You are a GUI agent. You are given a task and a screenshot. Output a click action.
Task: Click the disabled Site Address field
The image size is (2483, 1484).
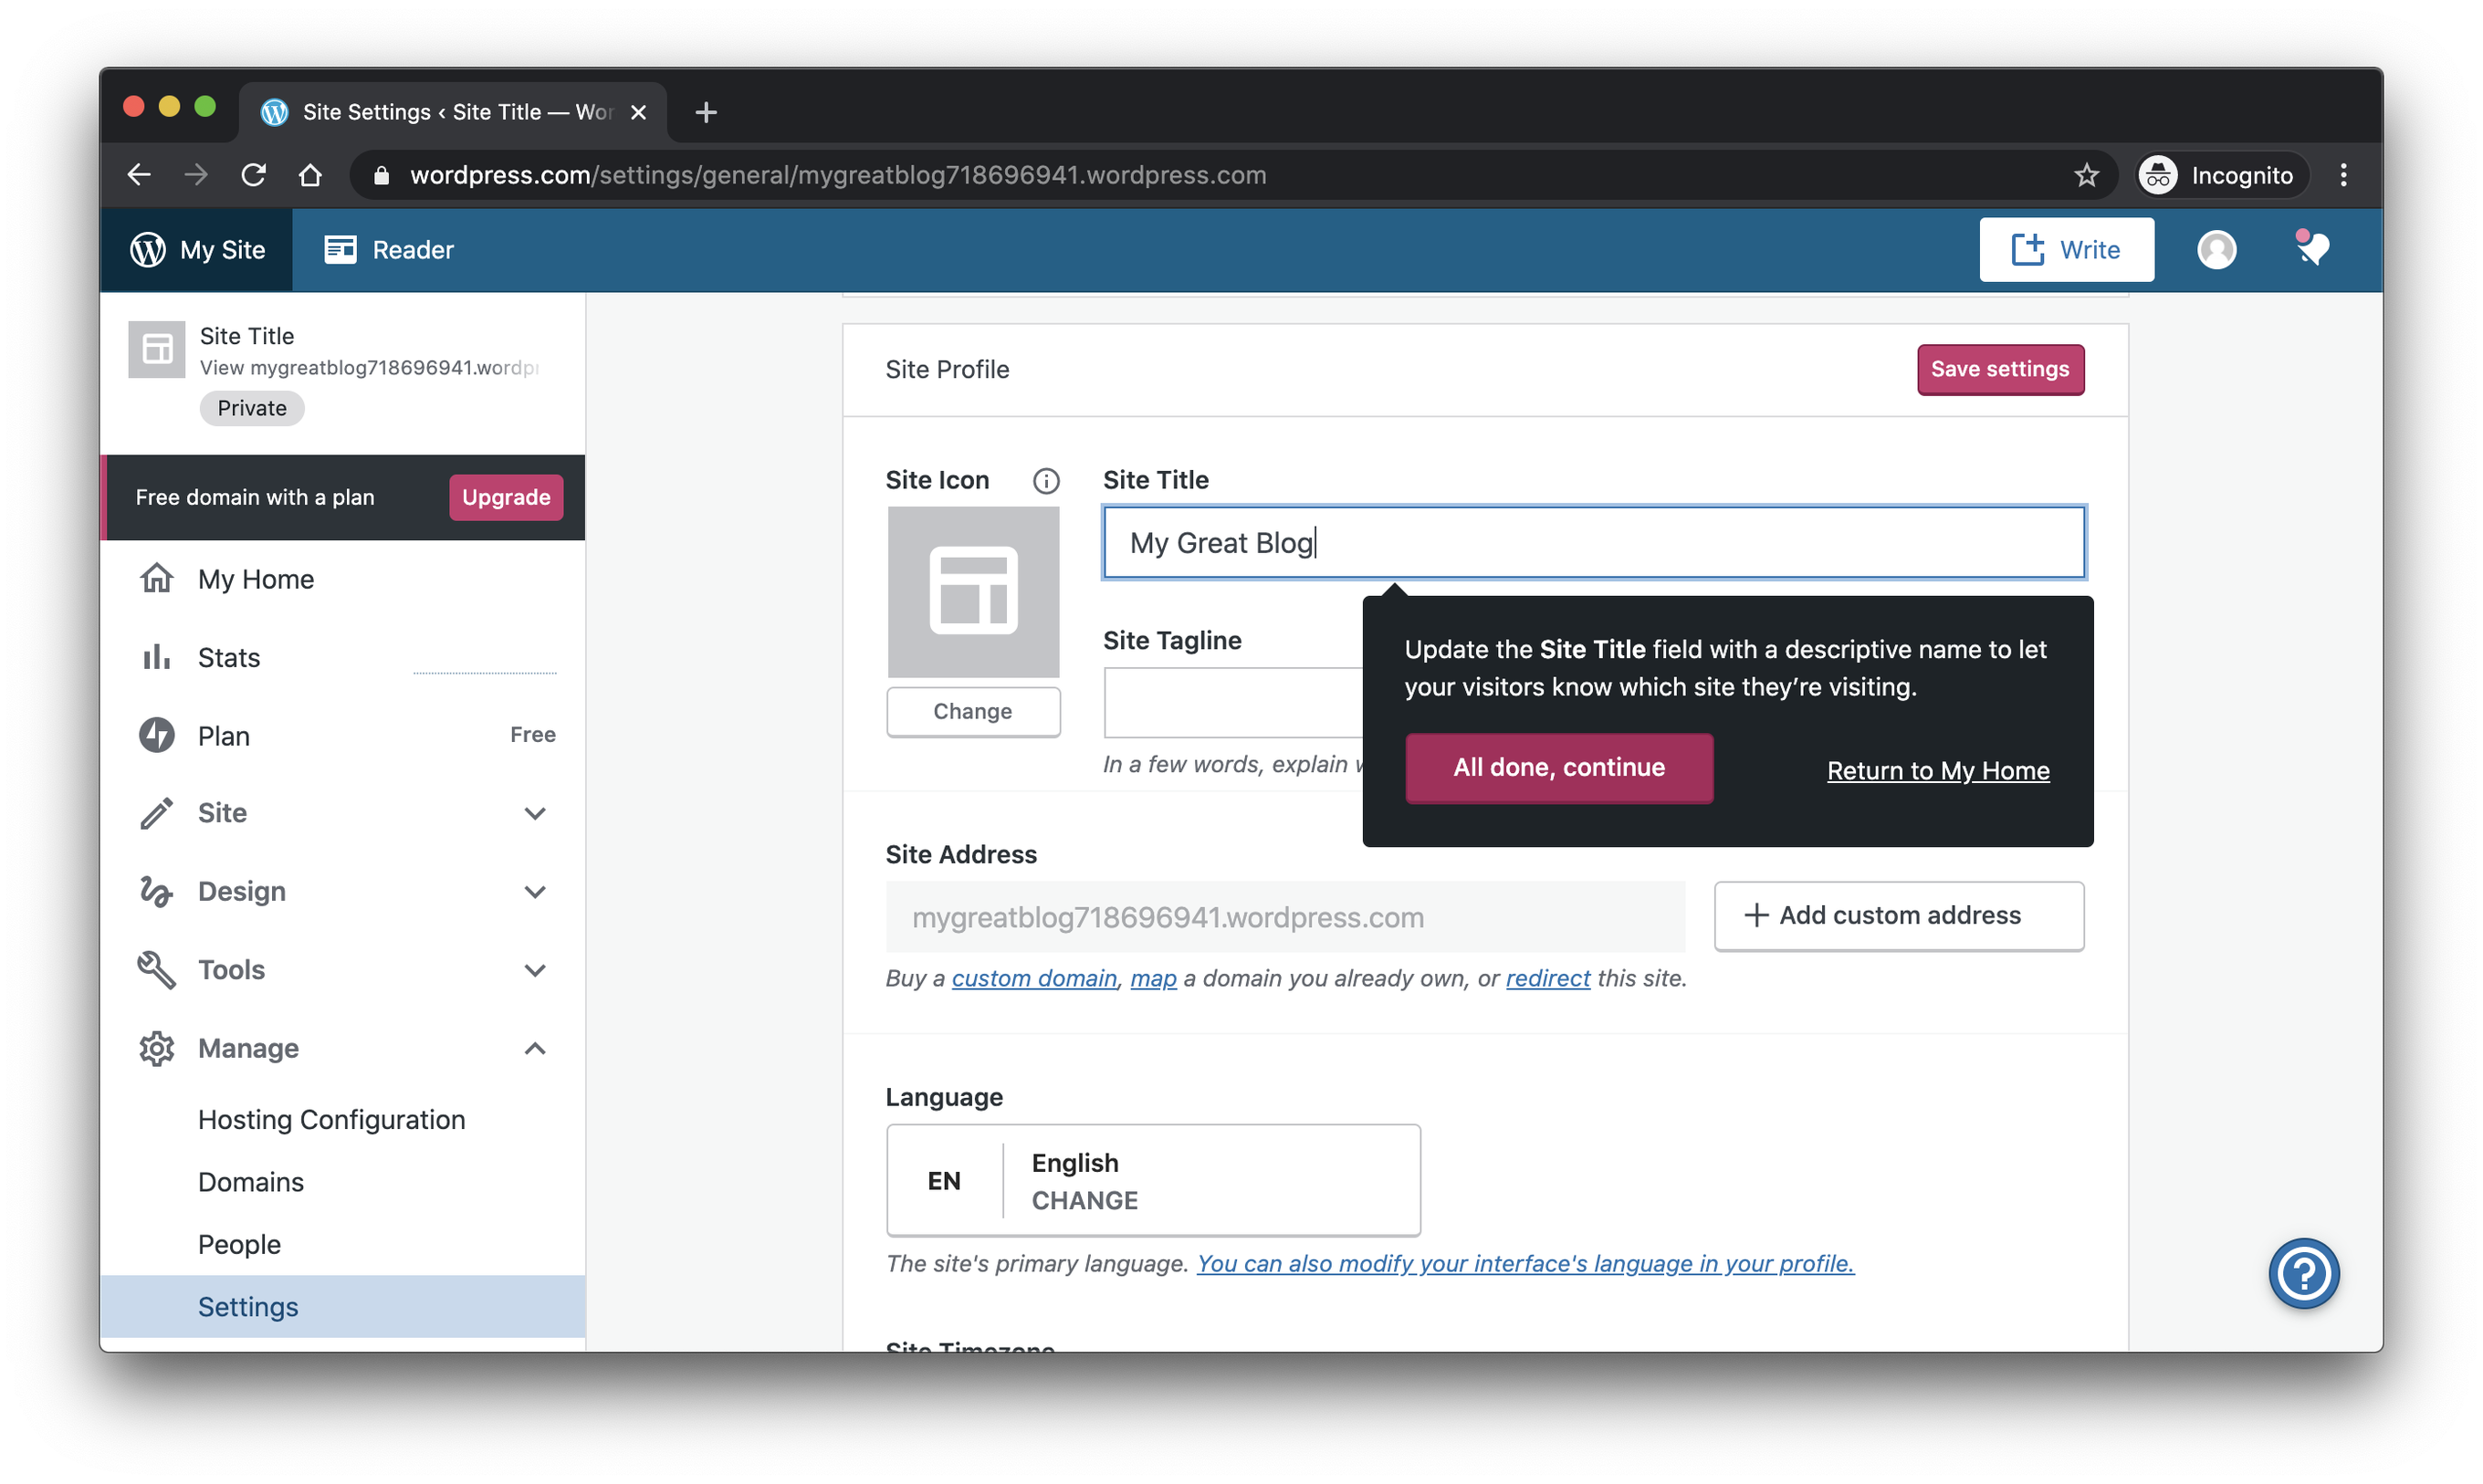click(1285, 916)
